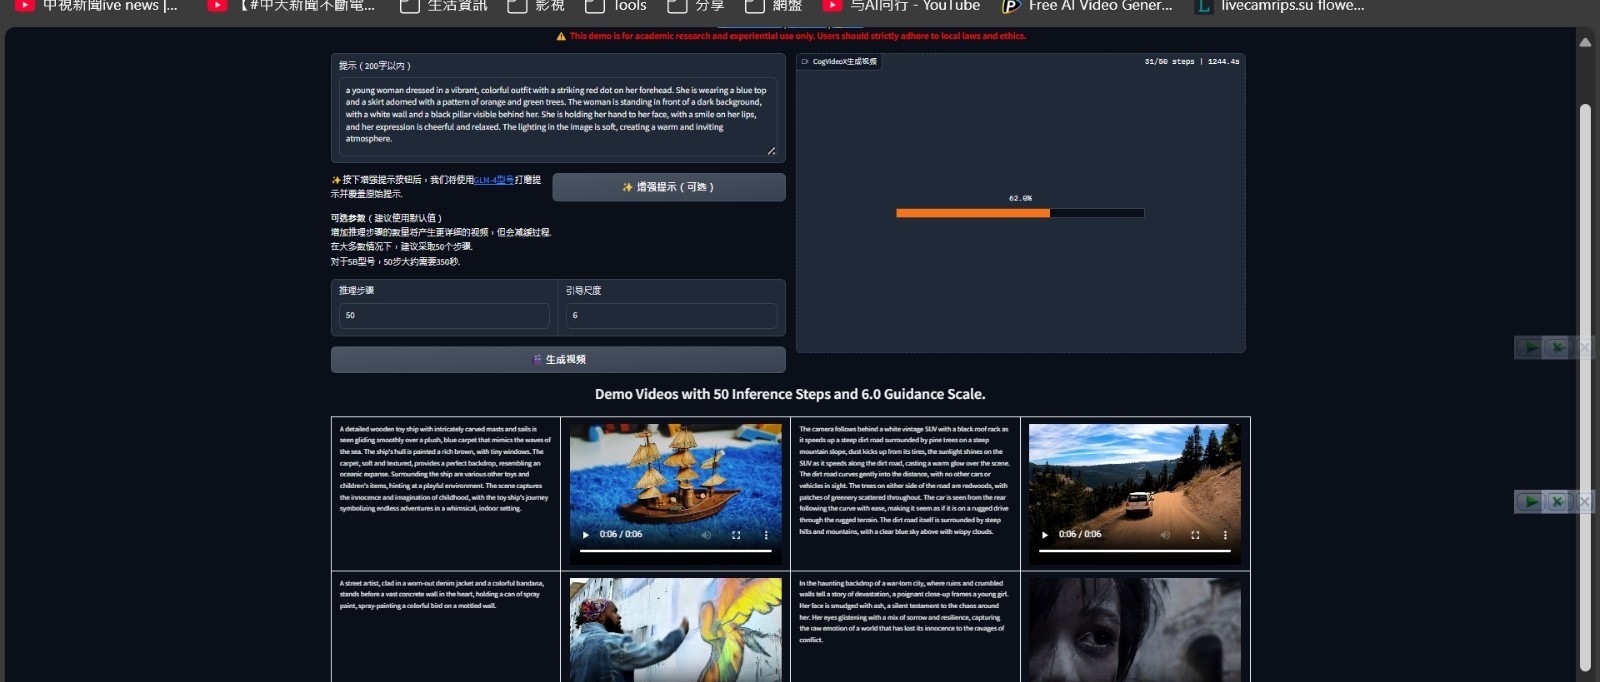Open the 分享 bookmarks folder
This screenshot has height=682, width=1600.
pyautogui.click(x=697, y=6)
